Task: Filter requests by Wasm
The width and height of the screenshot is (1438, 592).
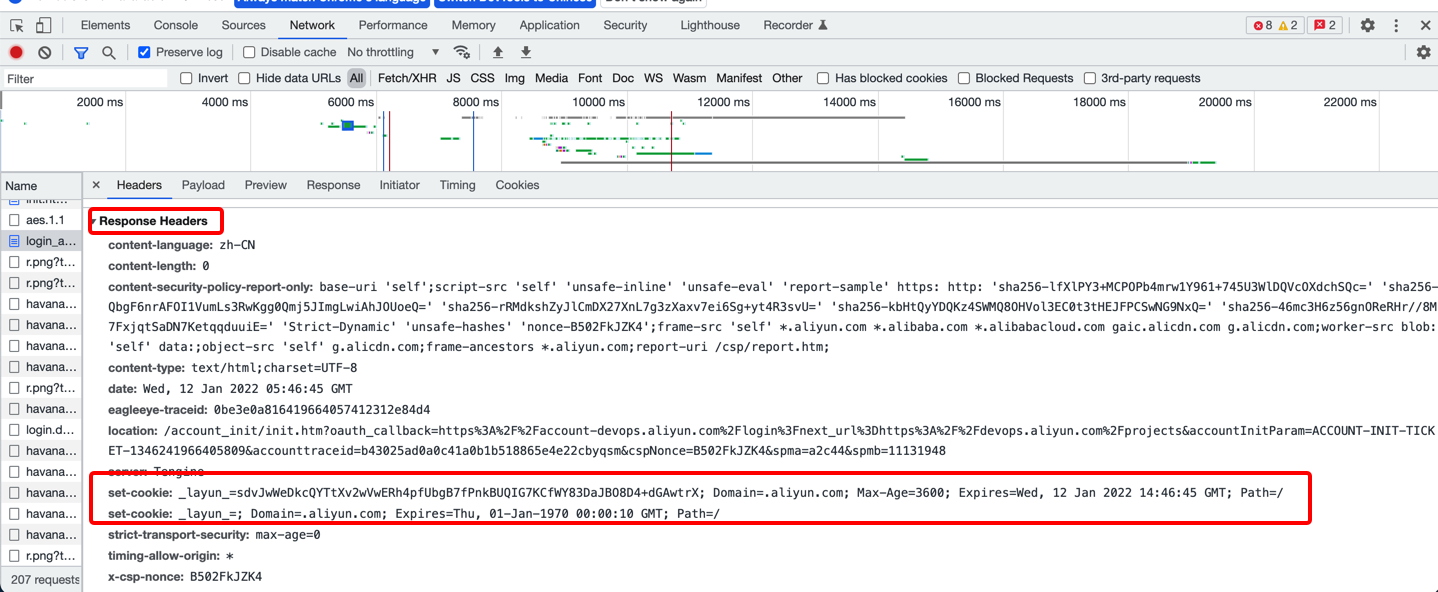Action: pyautogui.click(x=689, y=78)
